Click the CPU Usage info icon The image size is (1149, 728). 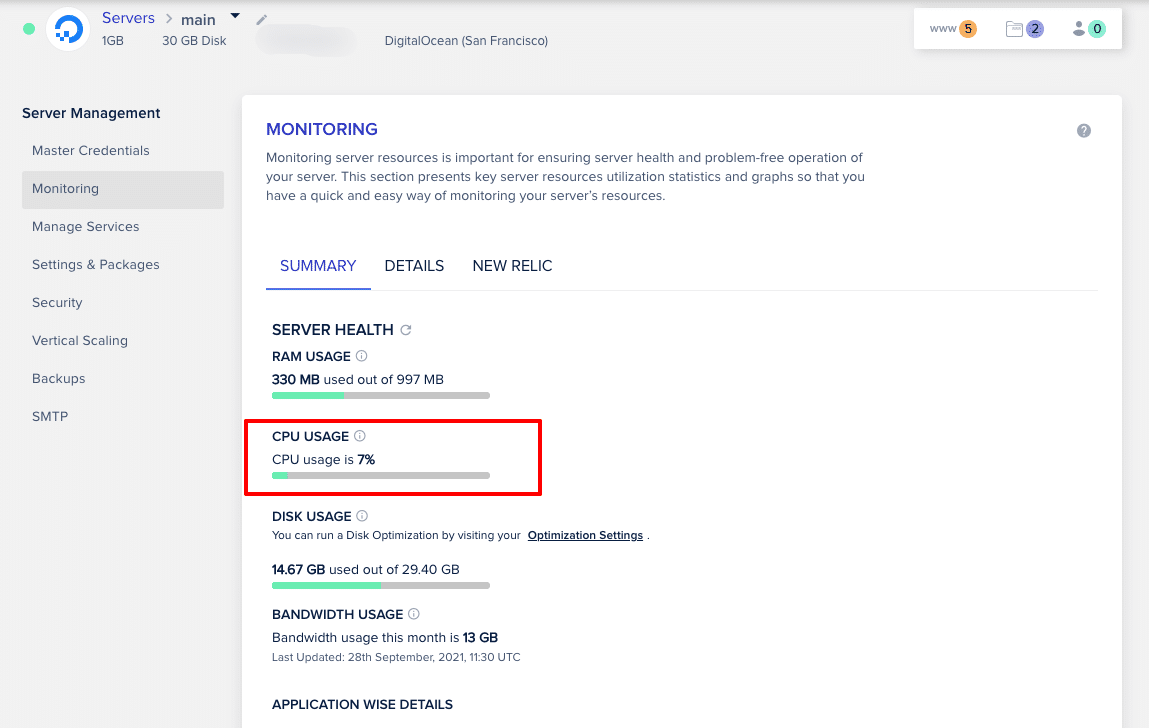click(x=359, y=436)
